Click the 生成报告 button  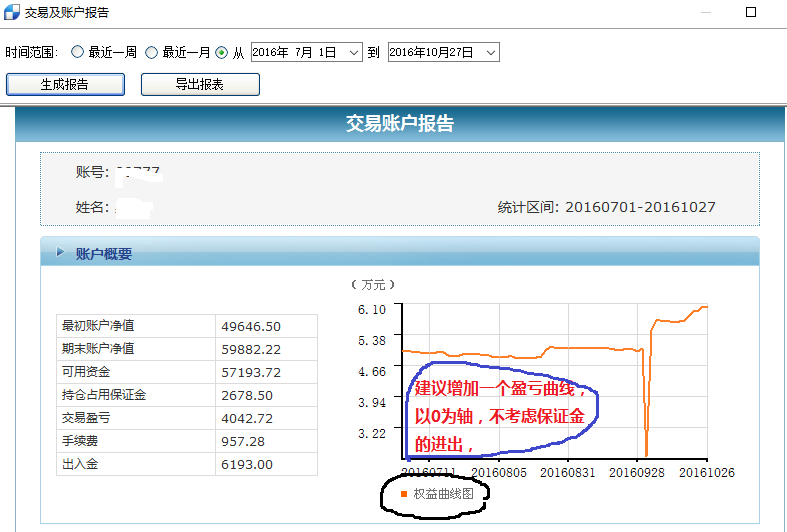point(65,85)
